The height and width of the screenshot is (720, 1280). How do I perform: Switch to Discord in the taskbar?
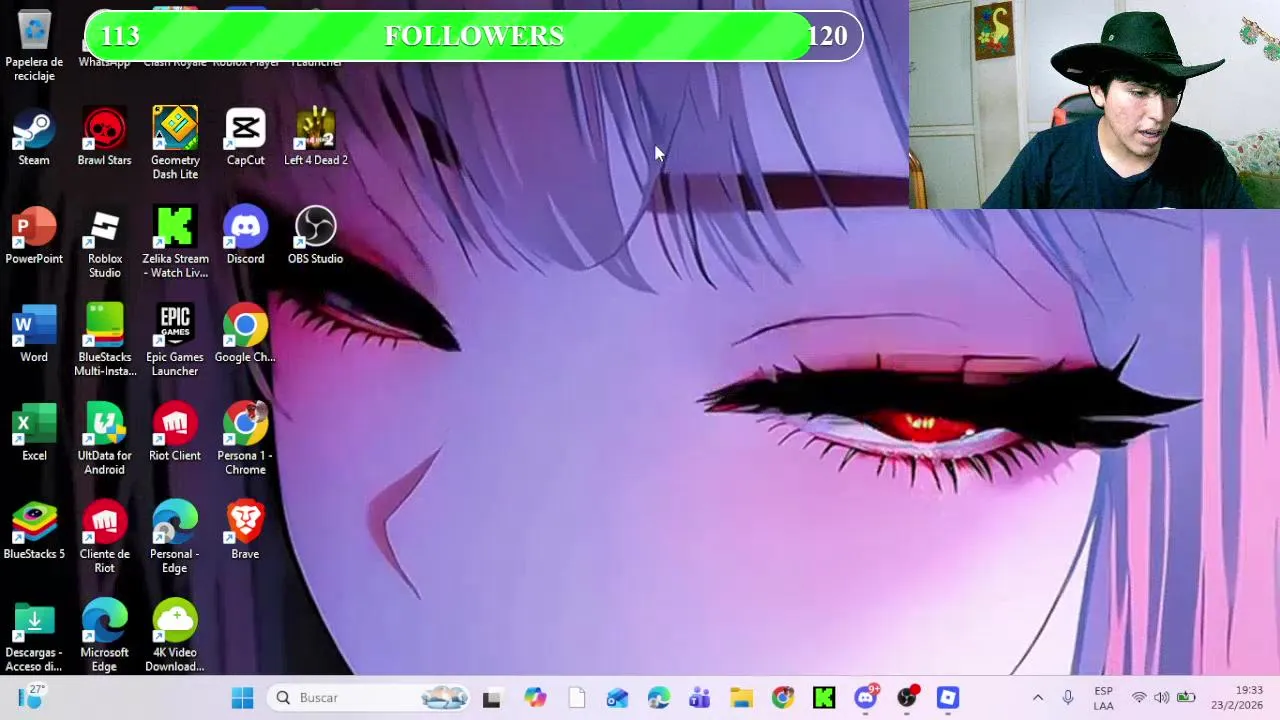(x=866, y=698)
